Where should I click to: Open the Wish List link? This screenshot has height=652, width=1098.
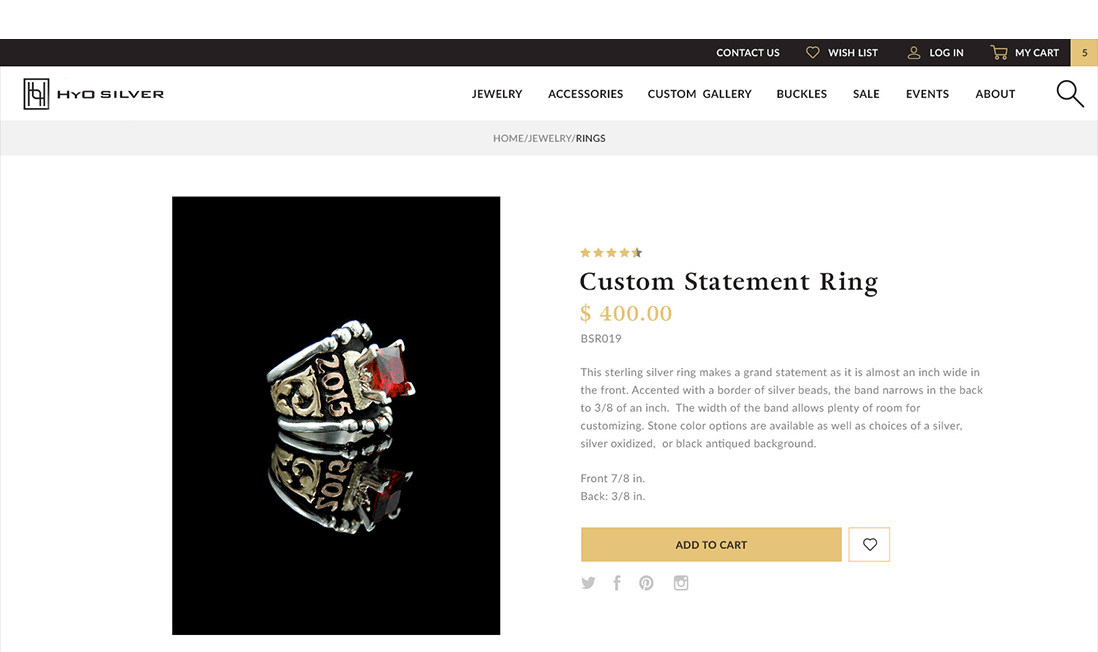842,53
